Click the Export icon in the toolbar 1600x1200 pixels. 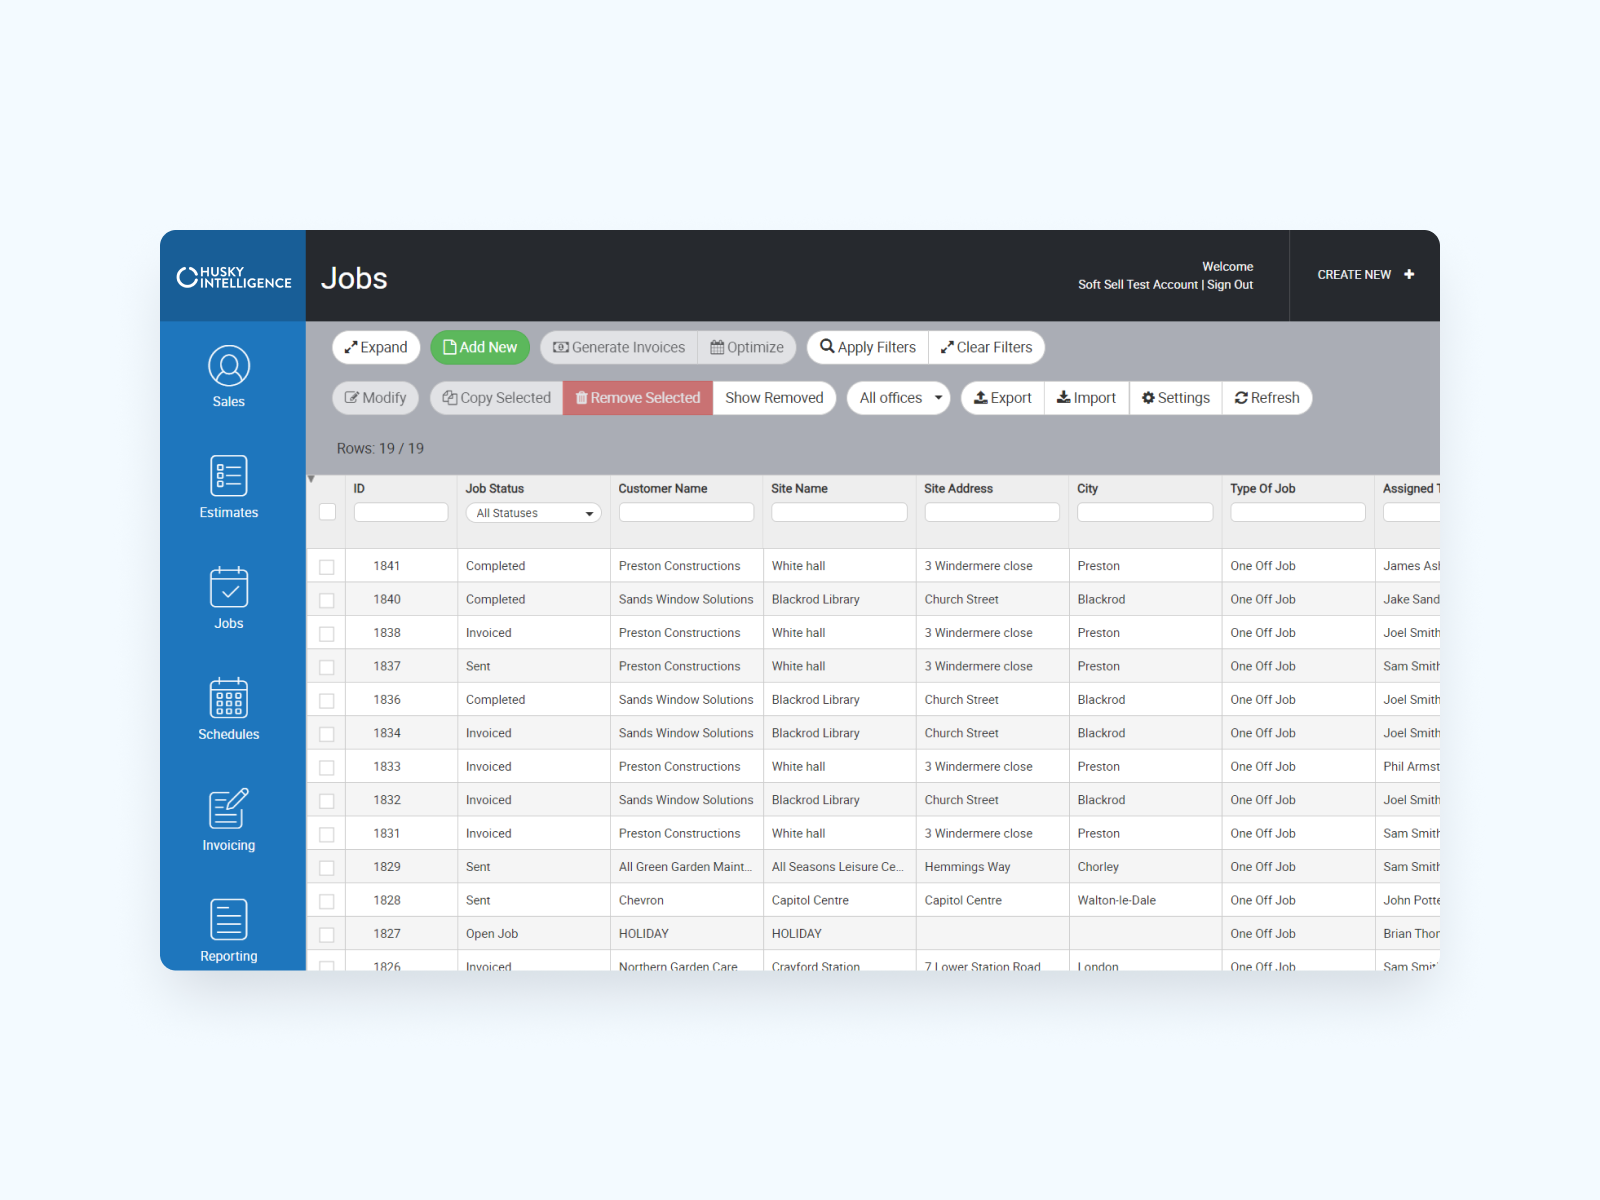pyautogui.click(x=982, y=397)
